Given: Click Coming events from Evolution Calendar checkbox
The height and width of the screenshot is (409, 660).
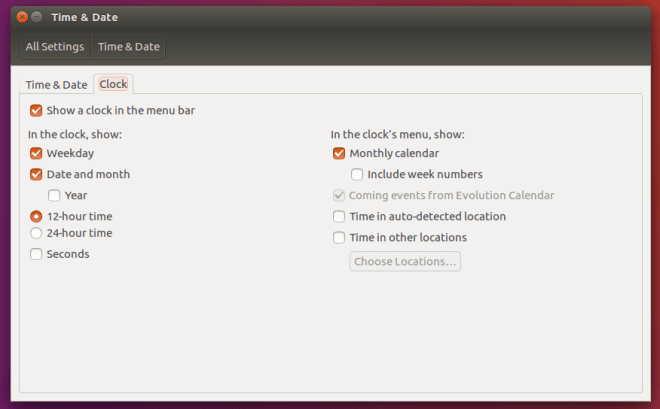Looking at the screenshot, I should pyautogui.click(x=340, y=195).
